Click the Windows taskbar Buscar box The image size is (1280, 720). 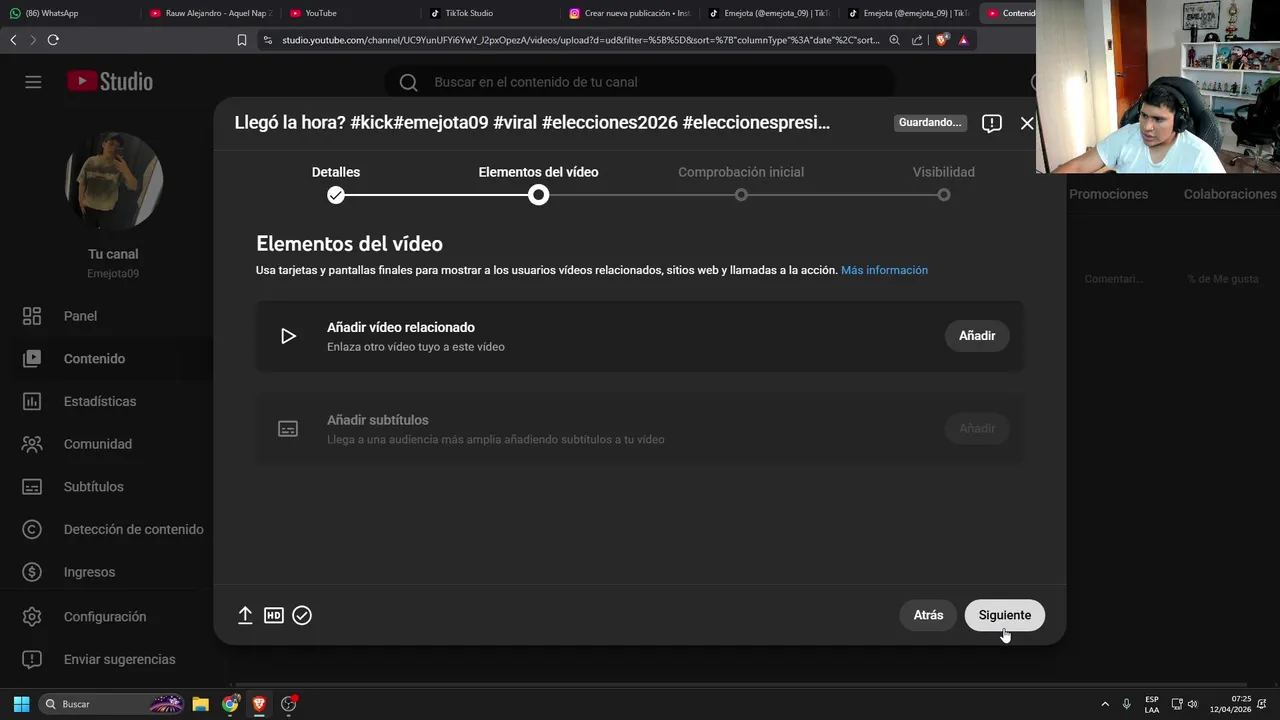click(112, 704)
